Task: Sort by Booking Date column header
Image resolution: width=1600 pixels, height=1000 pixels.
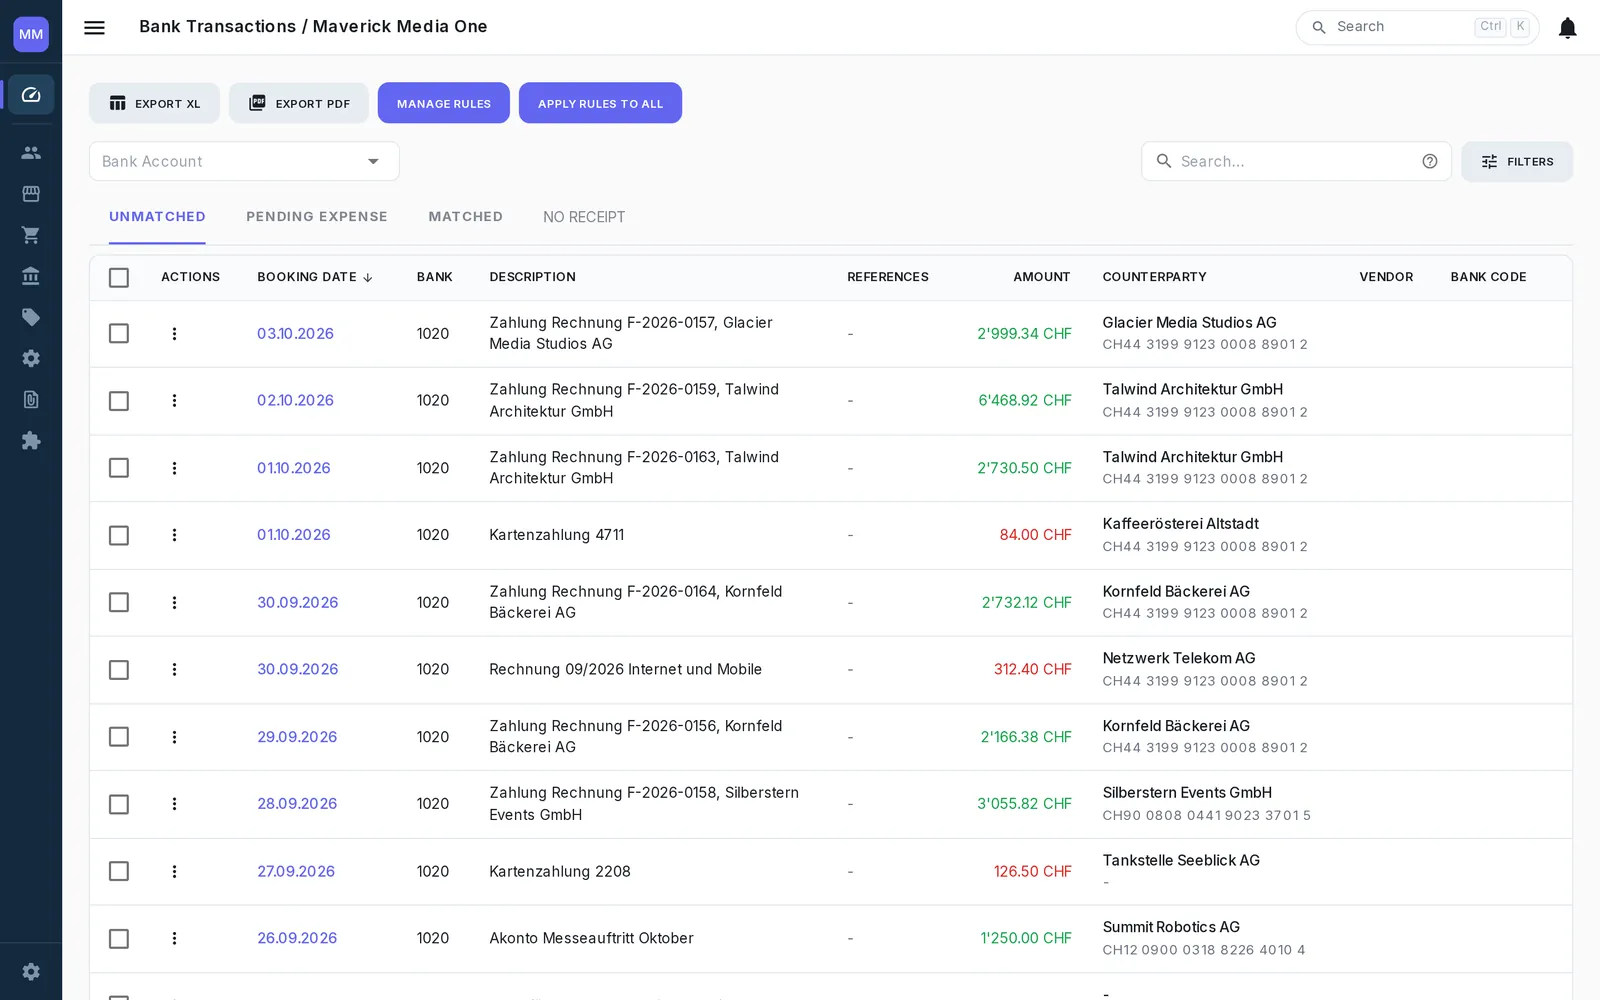Action: click(314, 277)
